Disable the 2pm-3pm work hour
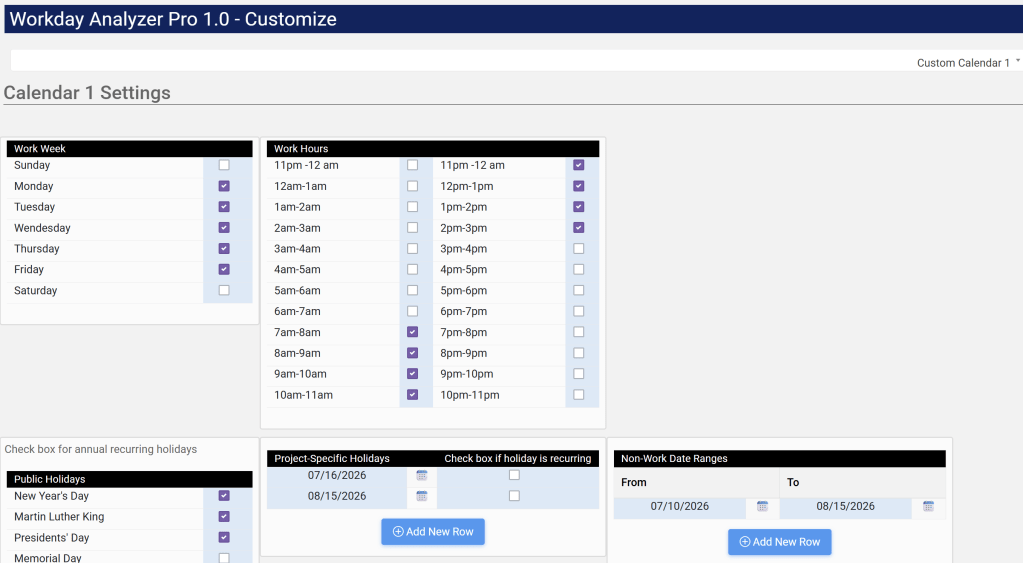This screenshot has width=1023, height=563. [x=579, y=228]
